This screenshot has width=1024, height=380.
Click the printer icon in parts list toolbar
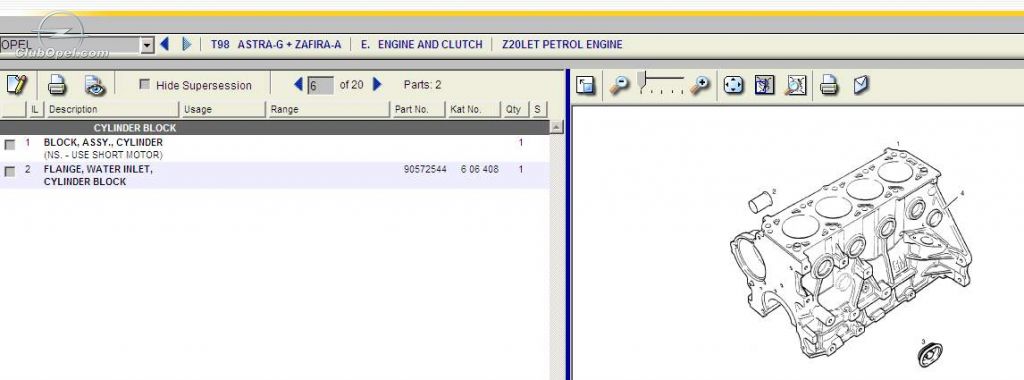[57, 85]
